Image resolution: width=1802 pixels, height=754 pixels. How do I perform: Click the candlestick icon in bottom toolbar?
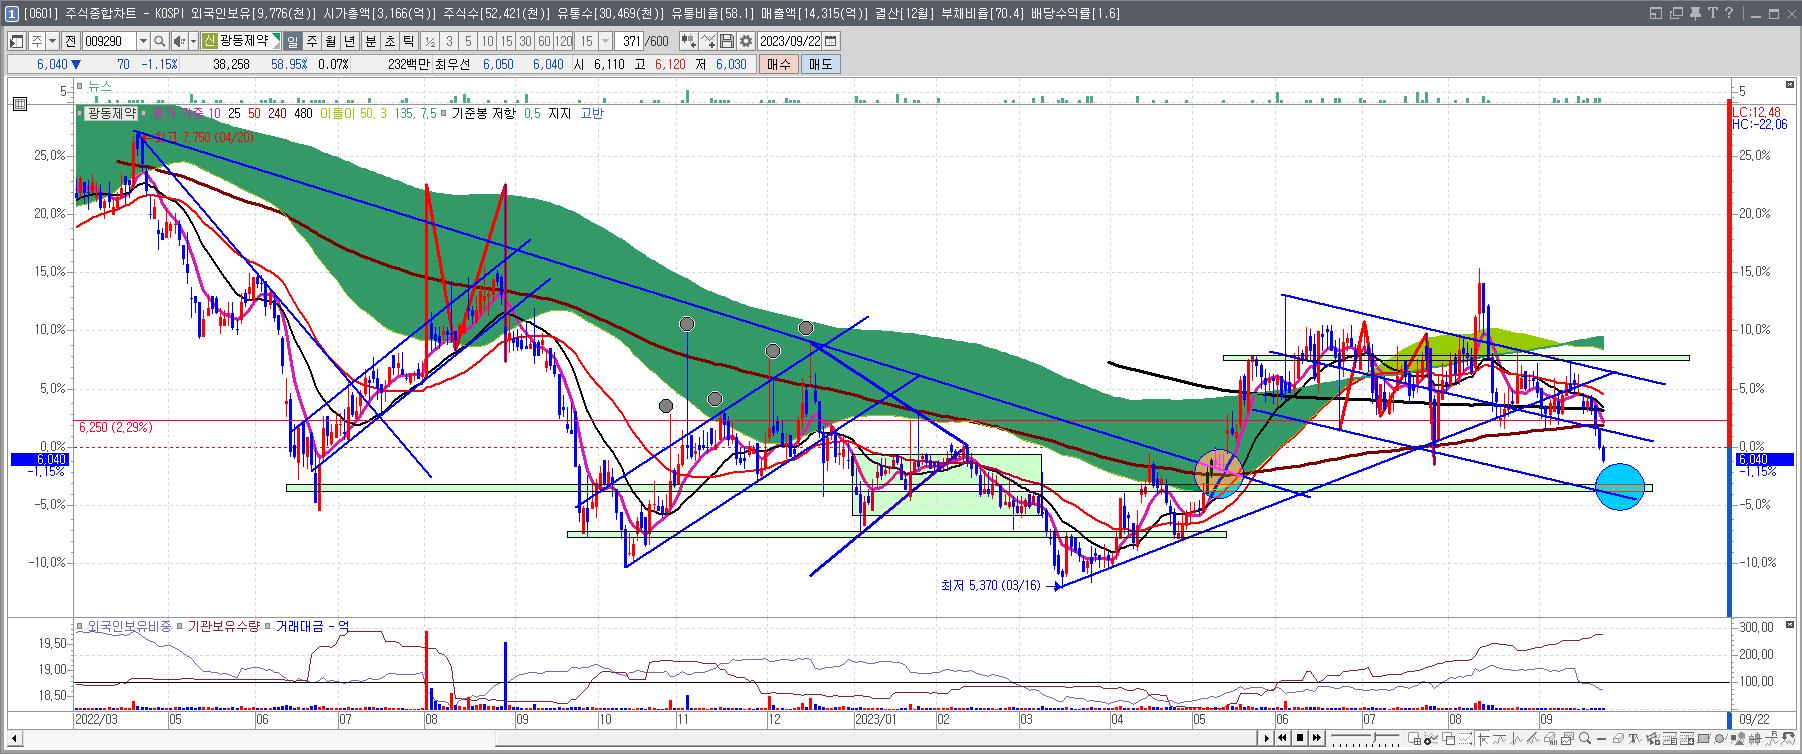(1755, 739)
